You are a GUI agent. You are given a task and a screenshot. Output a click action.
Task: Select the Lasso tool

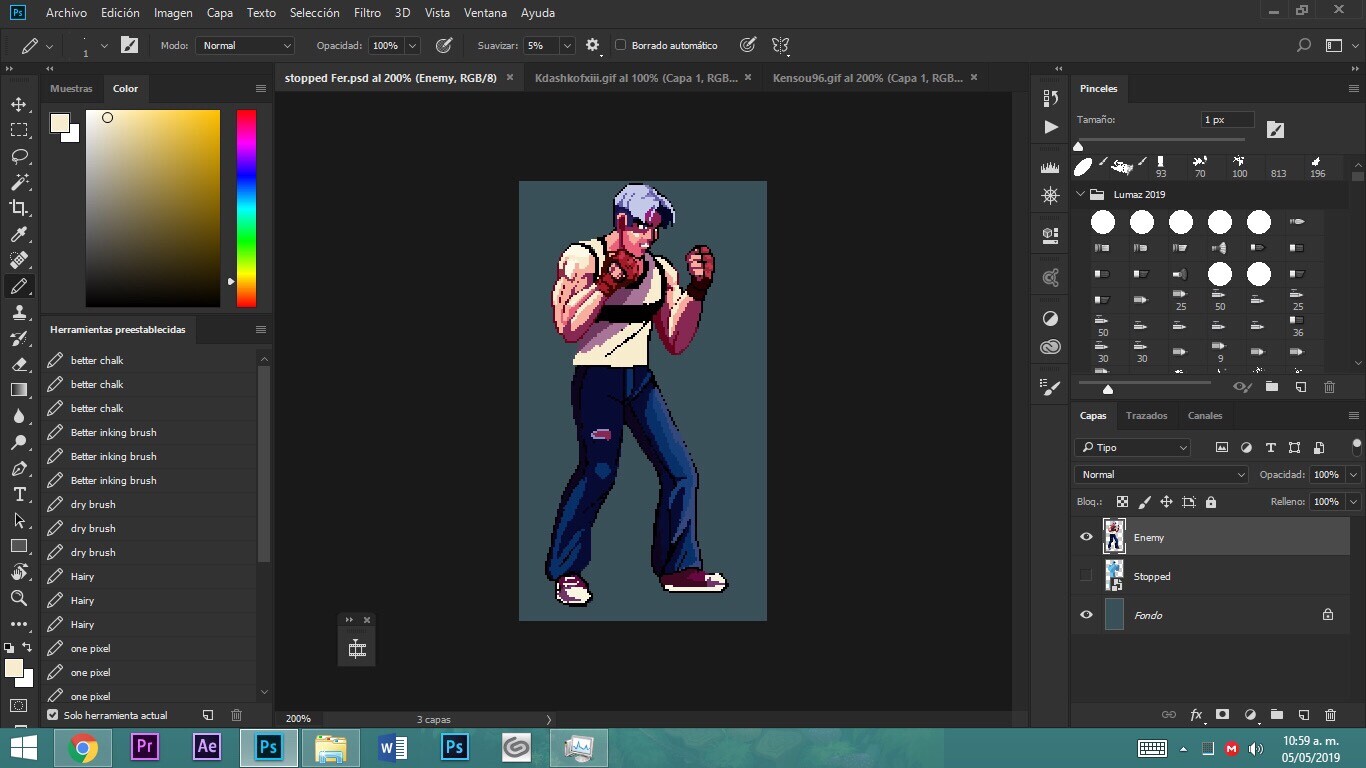19,156
